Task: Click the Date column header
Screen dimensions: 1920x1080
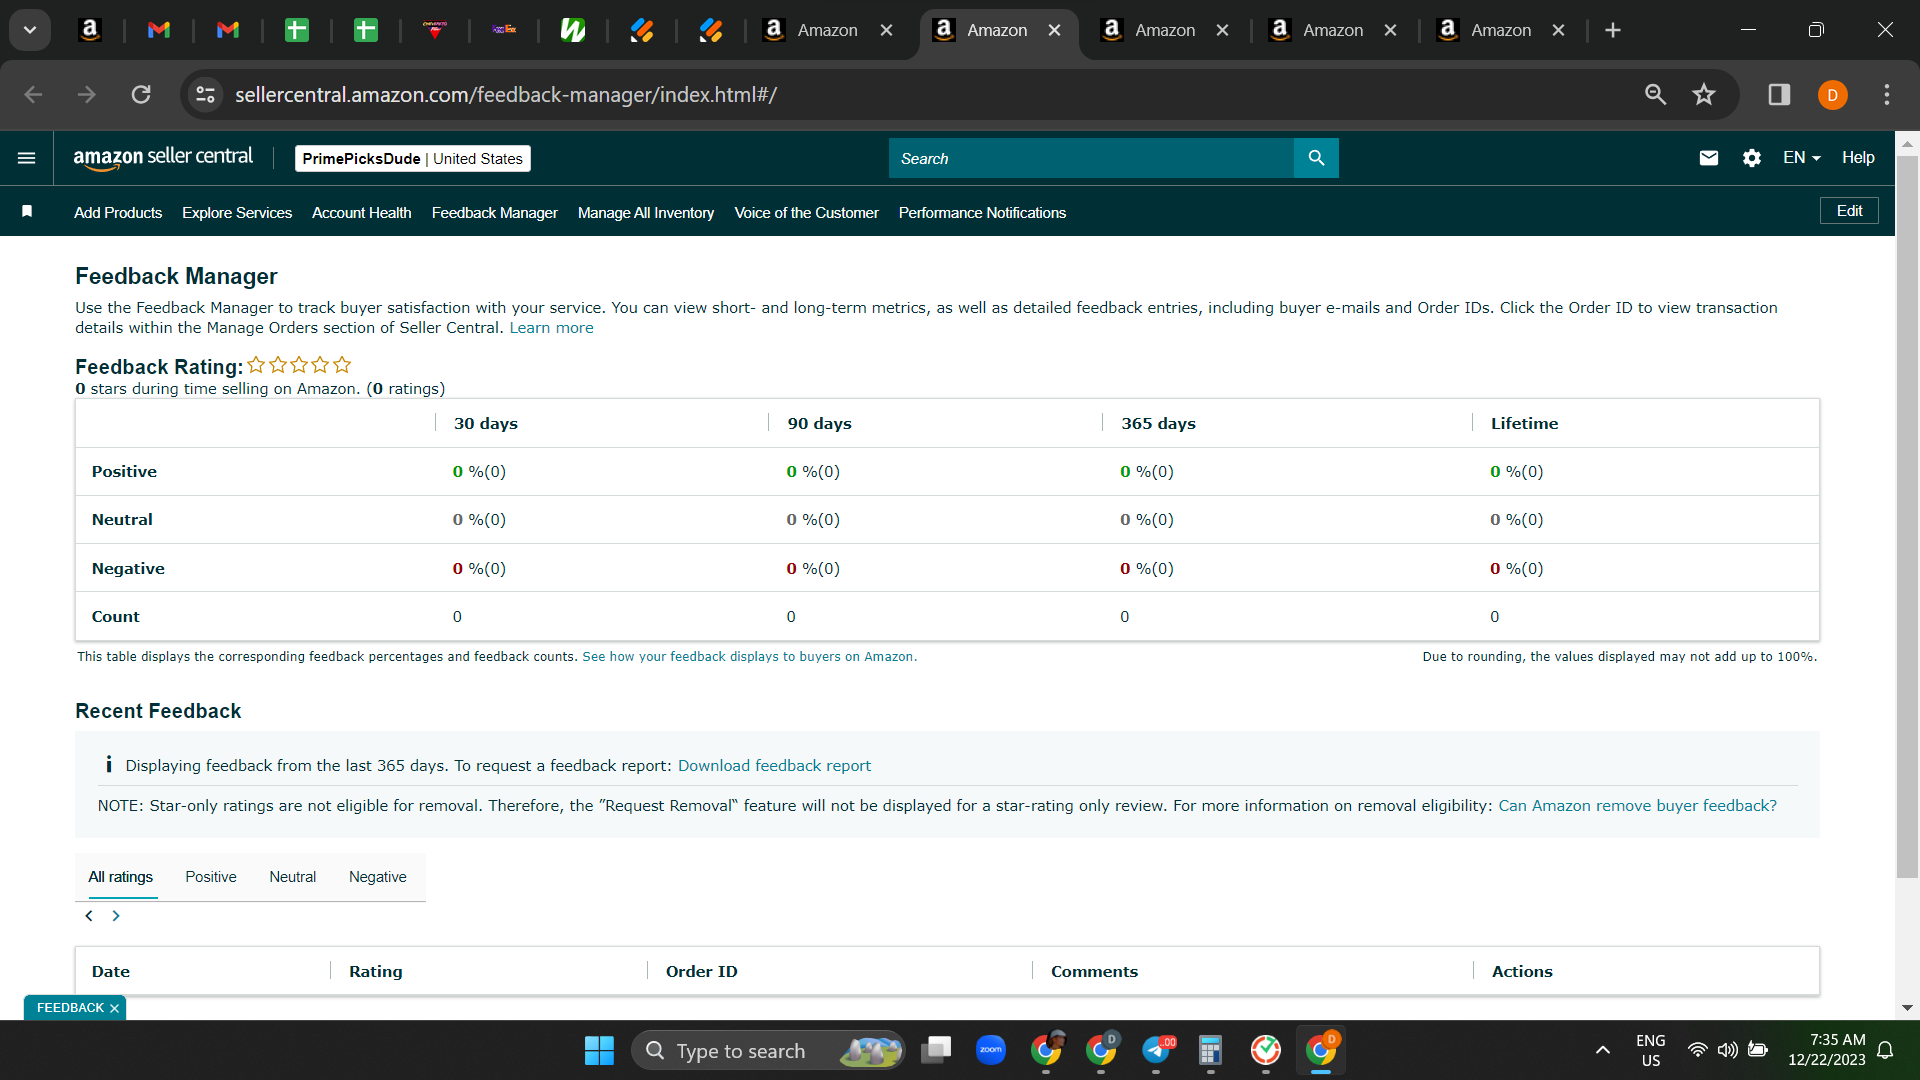Action: click(111, 972)
